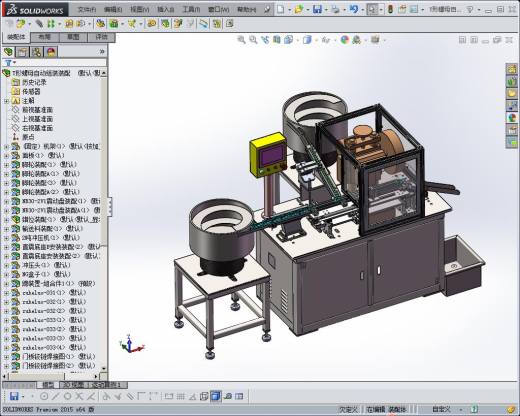Select the Zoom to Fit magnifier icon
Image resolution: width=520 pixels, height=416 pixels.
tap(241, 40)
